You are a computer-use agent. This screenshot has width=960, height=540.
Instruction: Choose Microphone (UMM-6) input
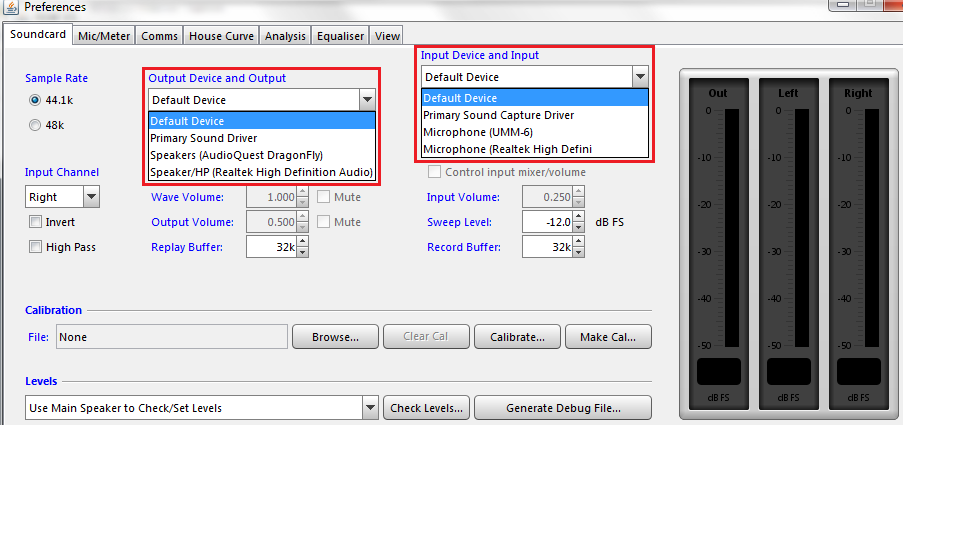534,132
